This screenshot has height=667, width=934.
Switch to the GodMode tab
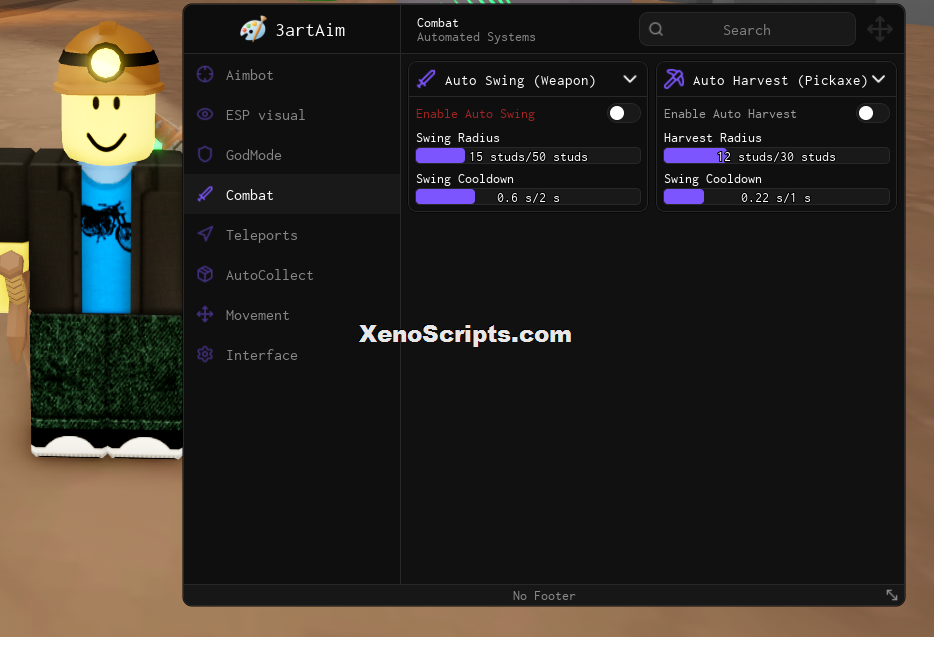pyautogui.click(x=292, y=155)
